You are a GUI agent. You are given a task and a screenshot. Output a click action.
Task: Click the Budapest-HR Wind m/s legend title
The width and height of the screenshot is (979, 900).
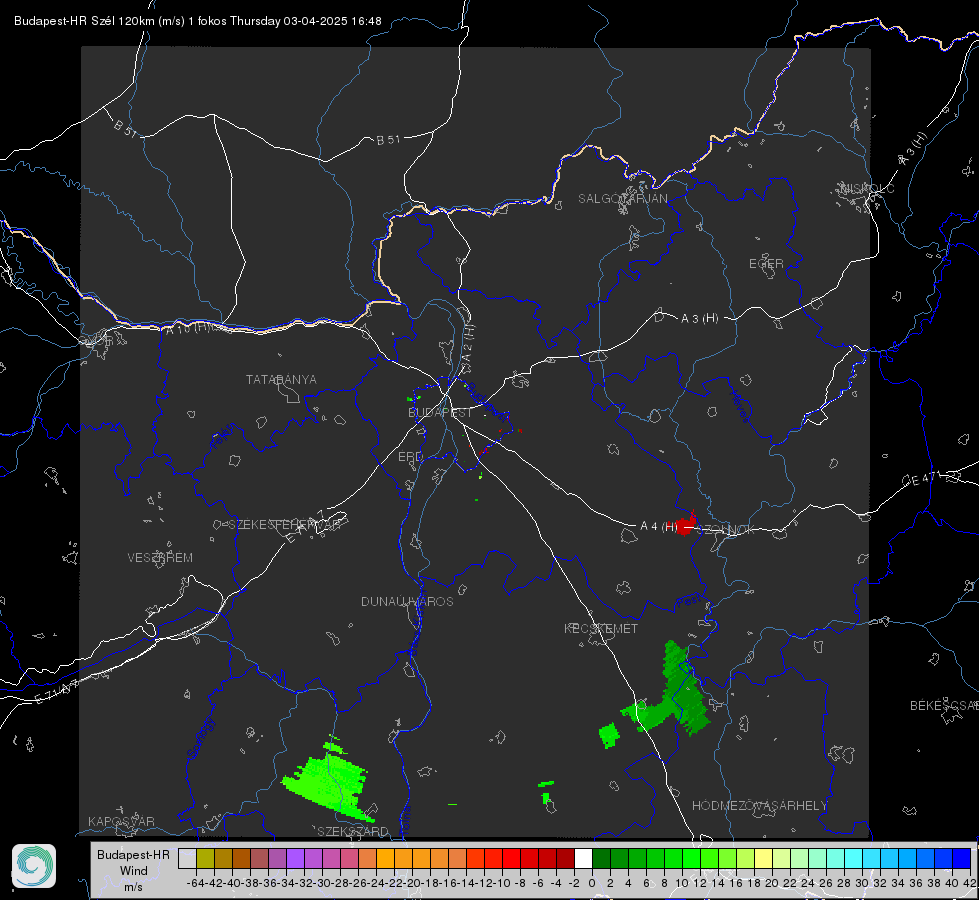(133, 871)
